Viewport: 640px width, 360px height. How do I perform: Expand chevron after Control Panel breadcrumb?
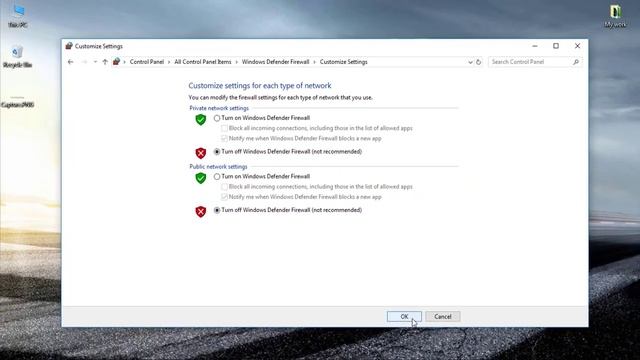(169, 62)
